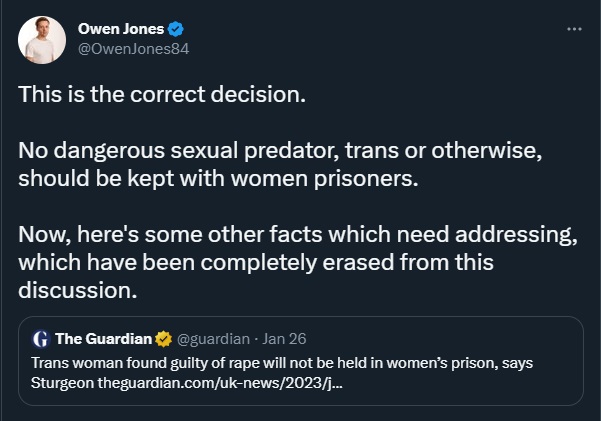Click the gold verified badge beside The Guardian
The image size is (601, 421).
pos(163,339)
